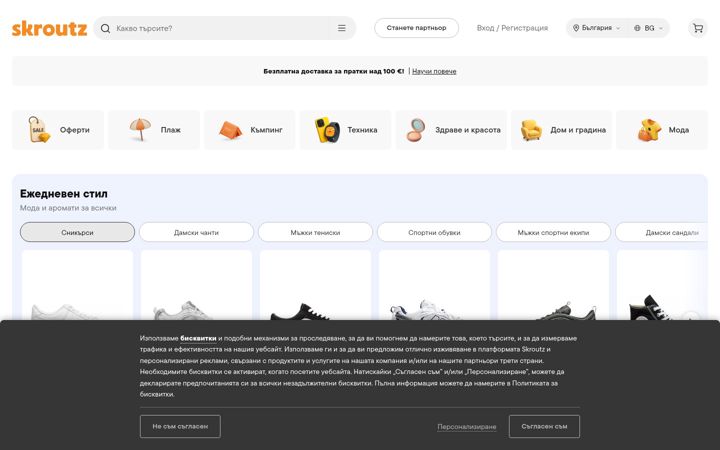Select the Мъжки тениски tab

tap(315, 232)
